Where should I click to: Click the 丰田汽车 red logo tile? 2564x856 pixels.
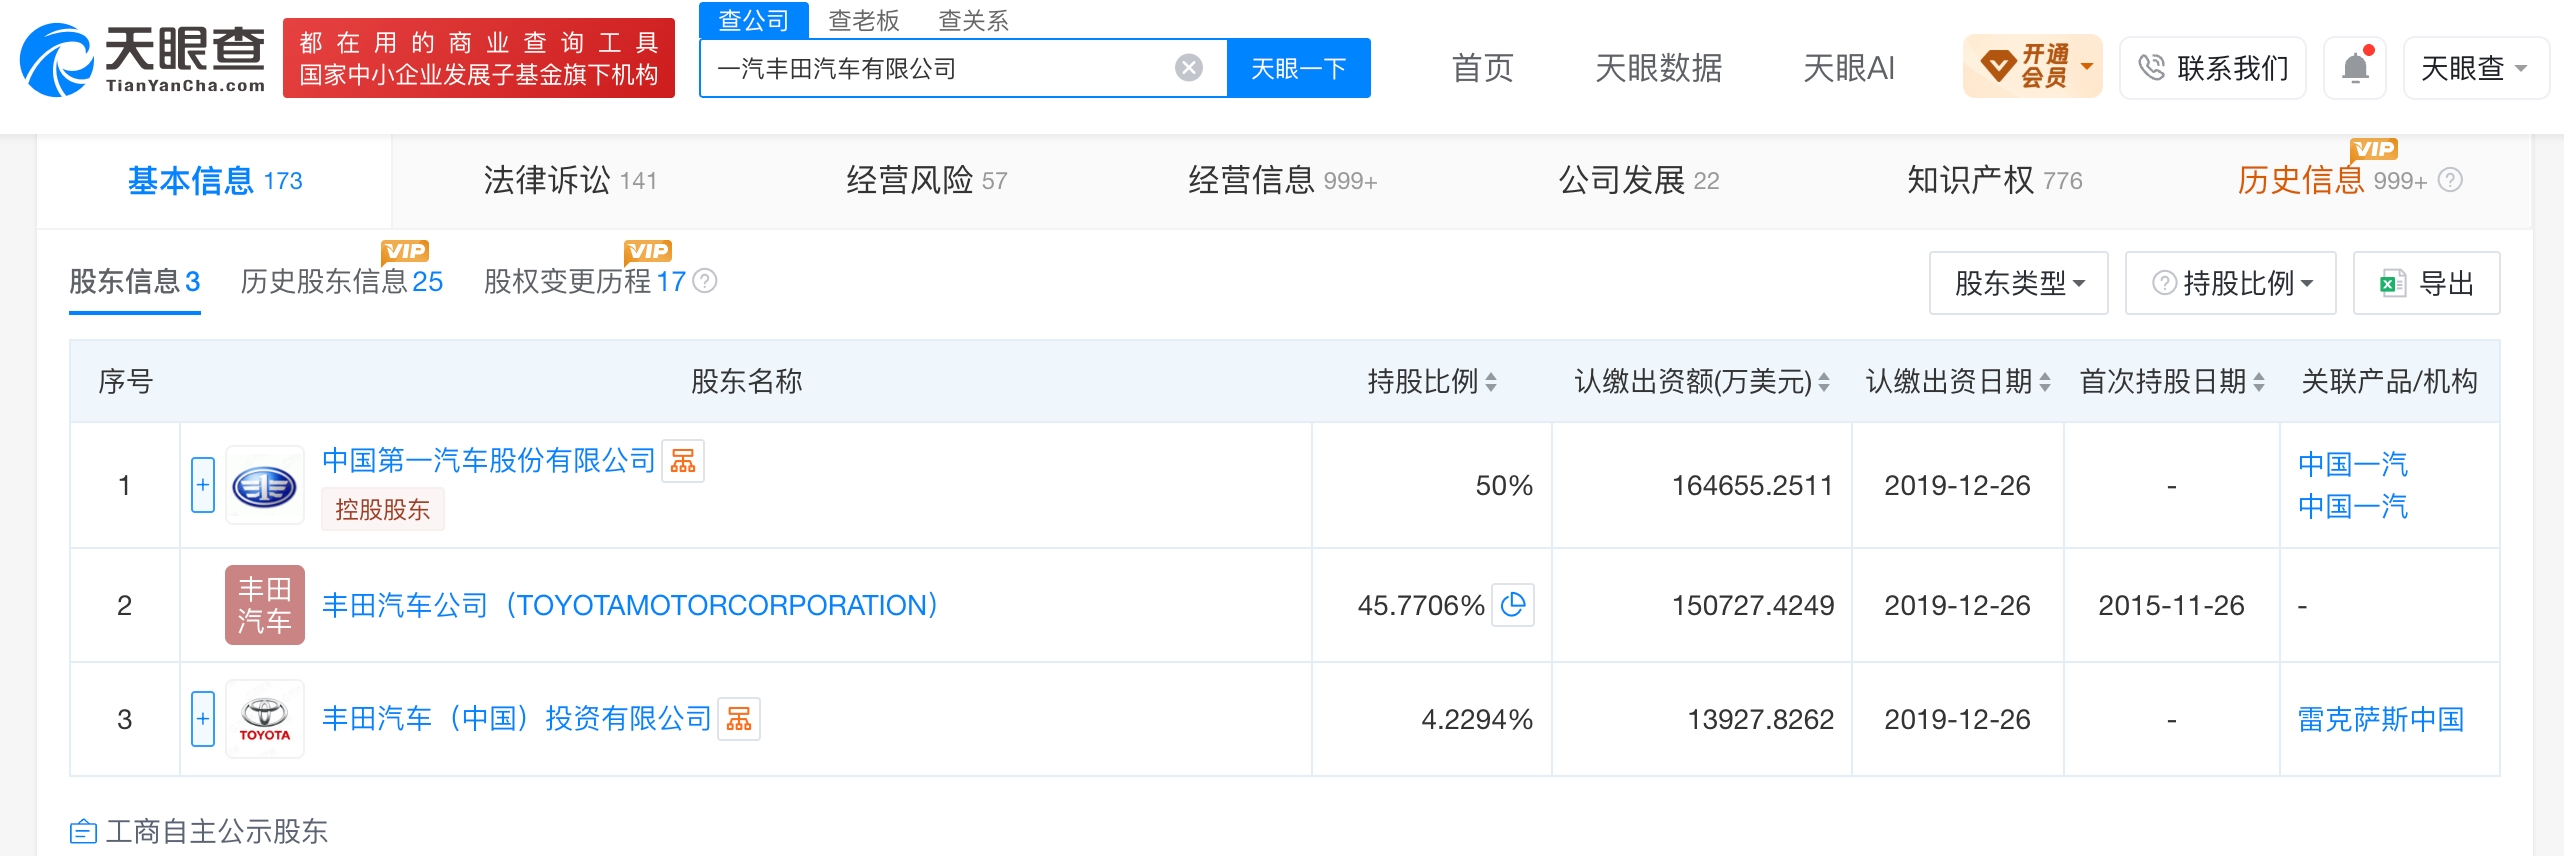(x=264, y=605)
